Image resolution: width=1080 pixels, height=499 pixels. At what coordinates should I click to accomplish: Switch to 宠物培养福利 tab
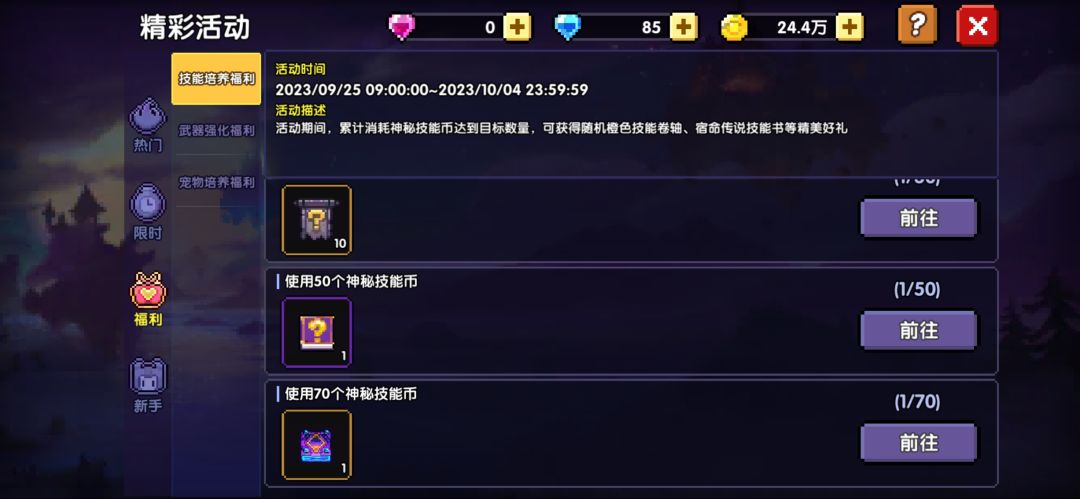click(x=216, y=183)
